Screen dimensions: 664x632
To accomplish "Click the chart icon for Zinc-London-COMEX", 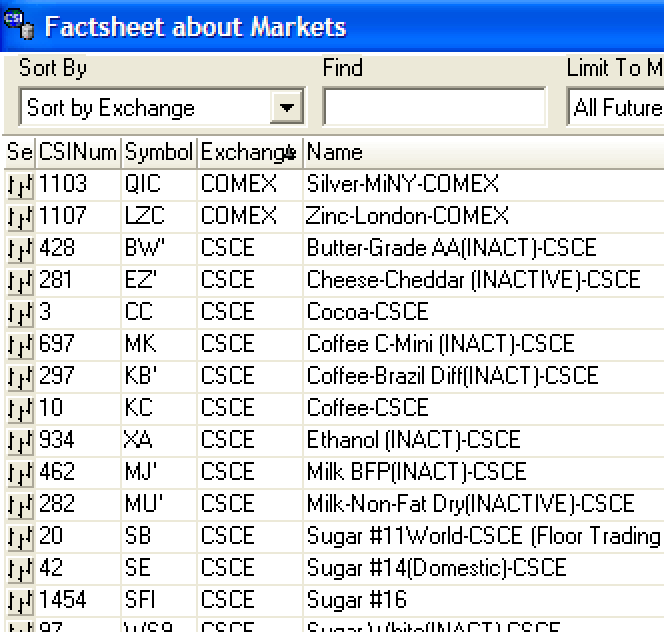I will 19,217.
